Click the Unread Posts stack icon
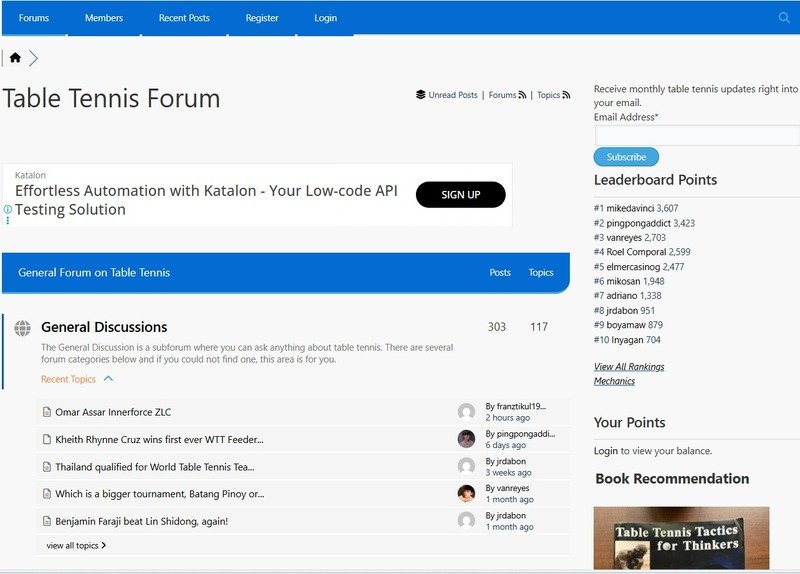This screenshot has height=574, width=800. click(421, 95)
